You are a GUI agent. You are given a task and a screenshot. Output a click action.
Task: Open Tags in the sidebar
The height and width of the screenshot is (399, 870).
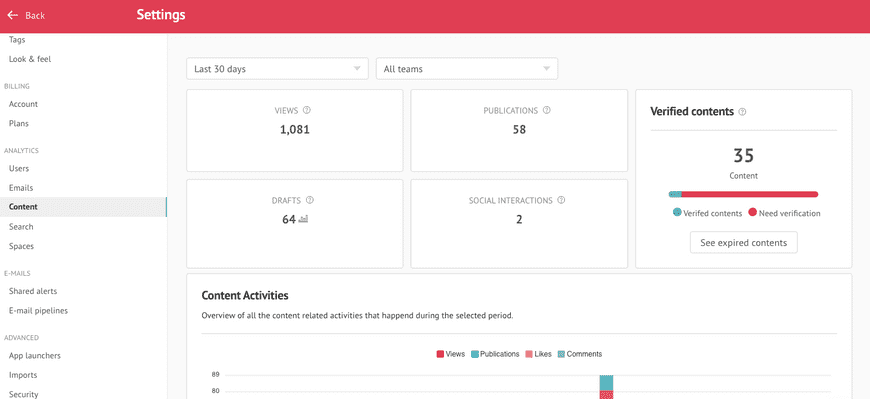pos(17,40)
